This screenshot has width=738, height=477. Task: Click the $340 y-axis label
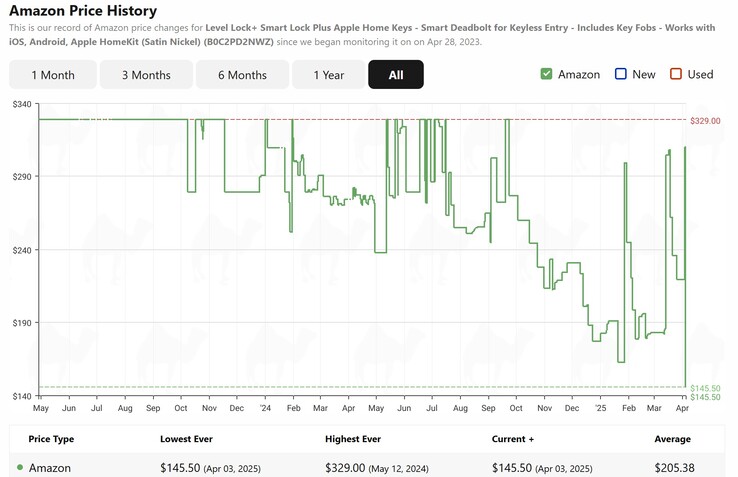coord(22,104)
